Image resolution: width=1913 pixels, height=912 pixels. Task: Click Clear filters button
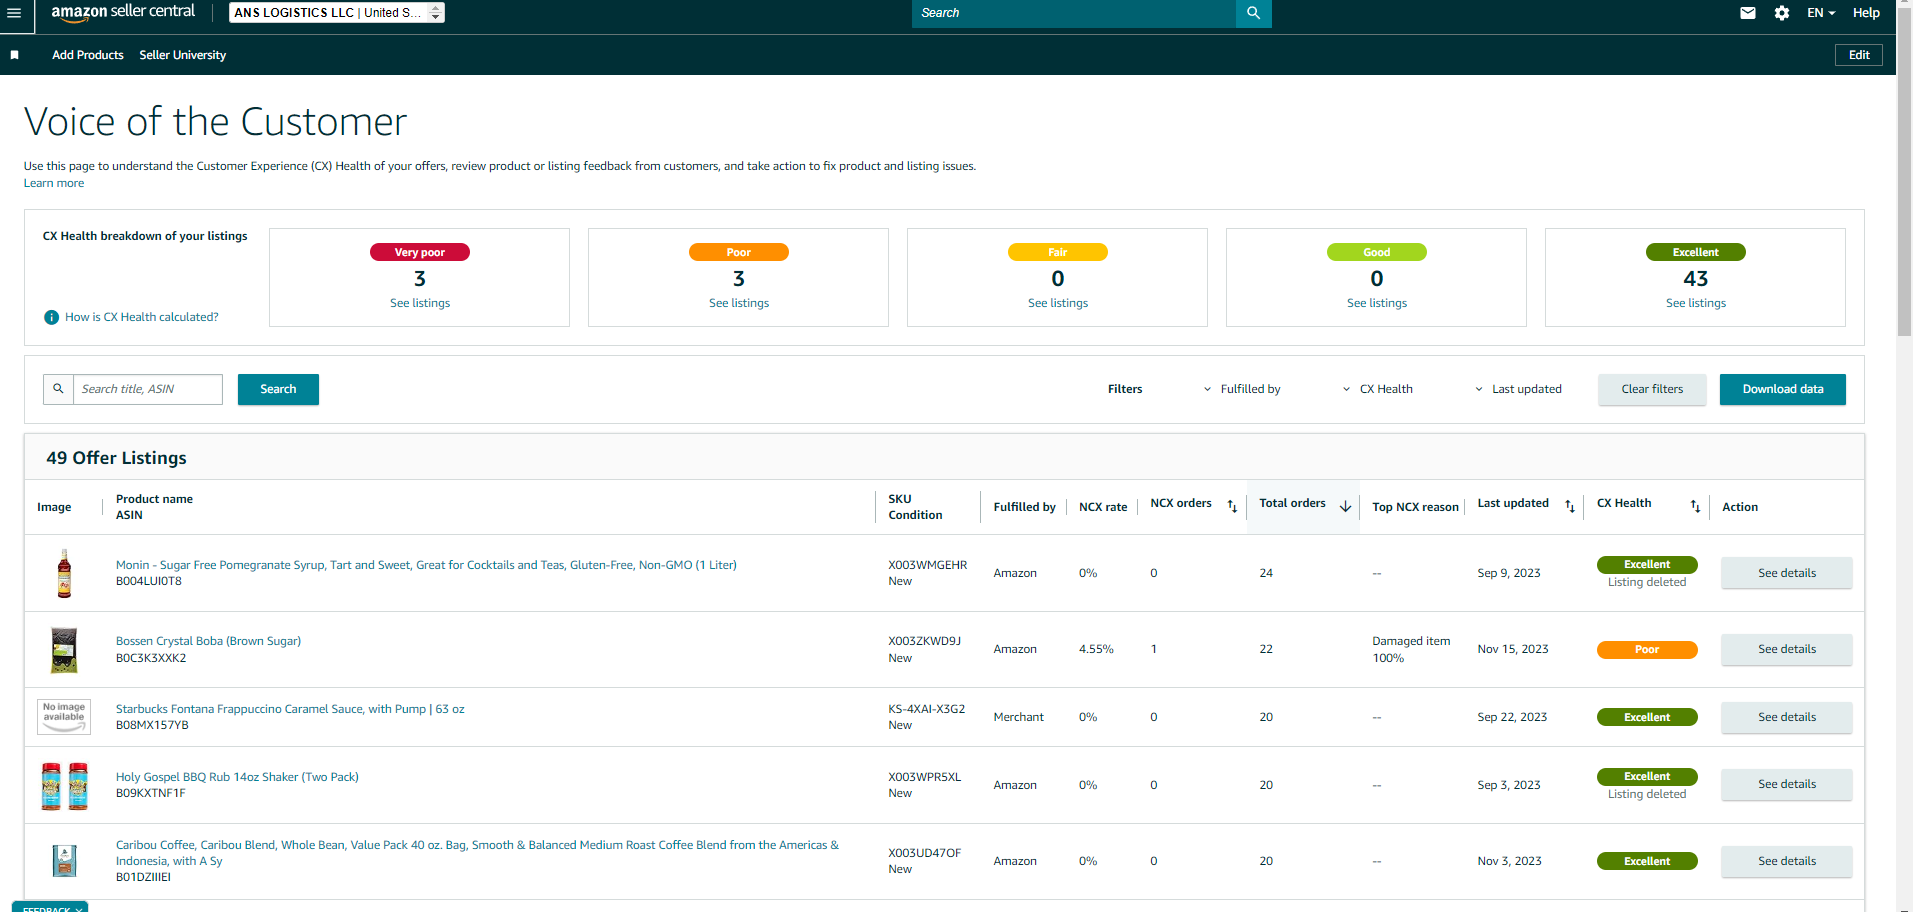tap(1652, 389)
